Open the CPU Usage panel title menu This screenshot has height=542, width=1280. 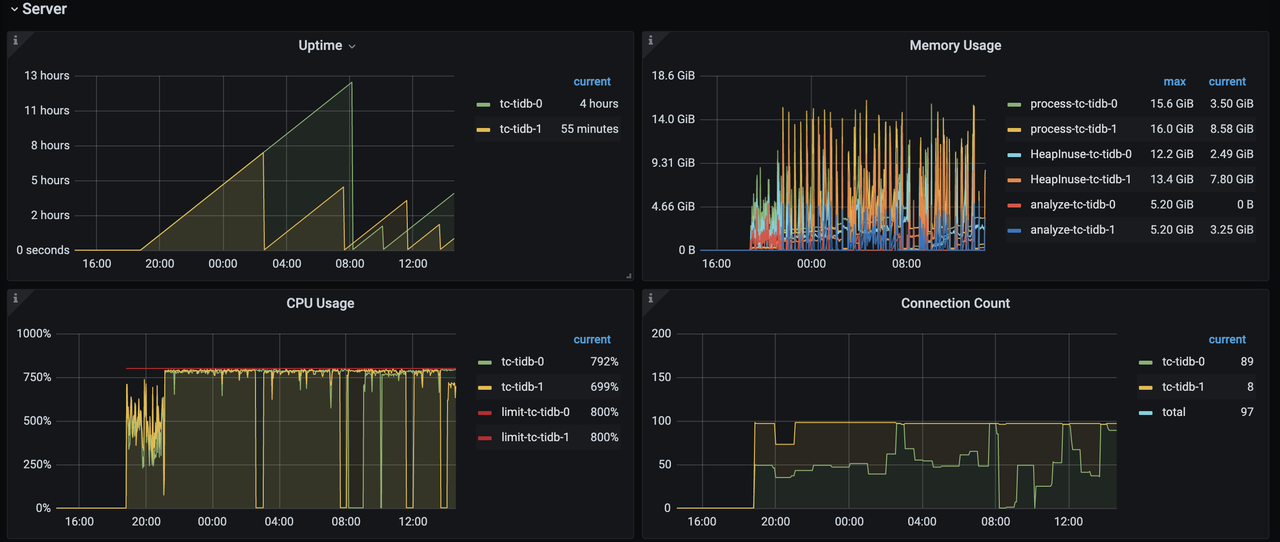pyautogui.click(x=320, y=303)
